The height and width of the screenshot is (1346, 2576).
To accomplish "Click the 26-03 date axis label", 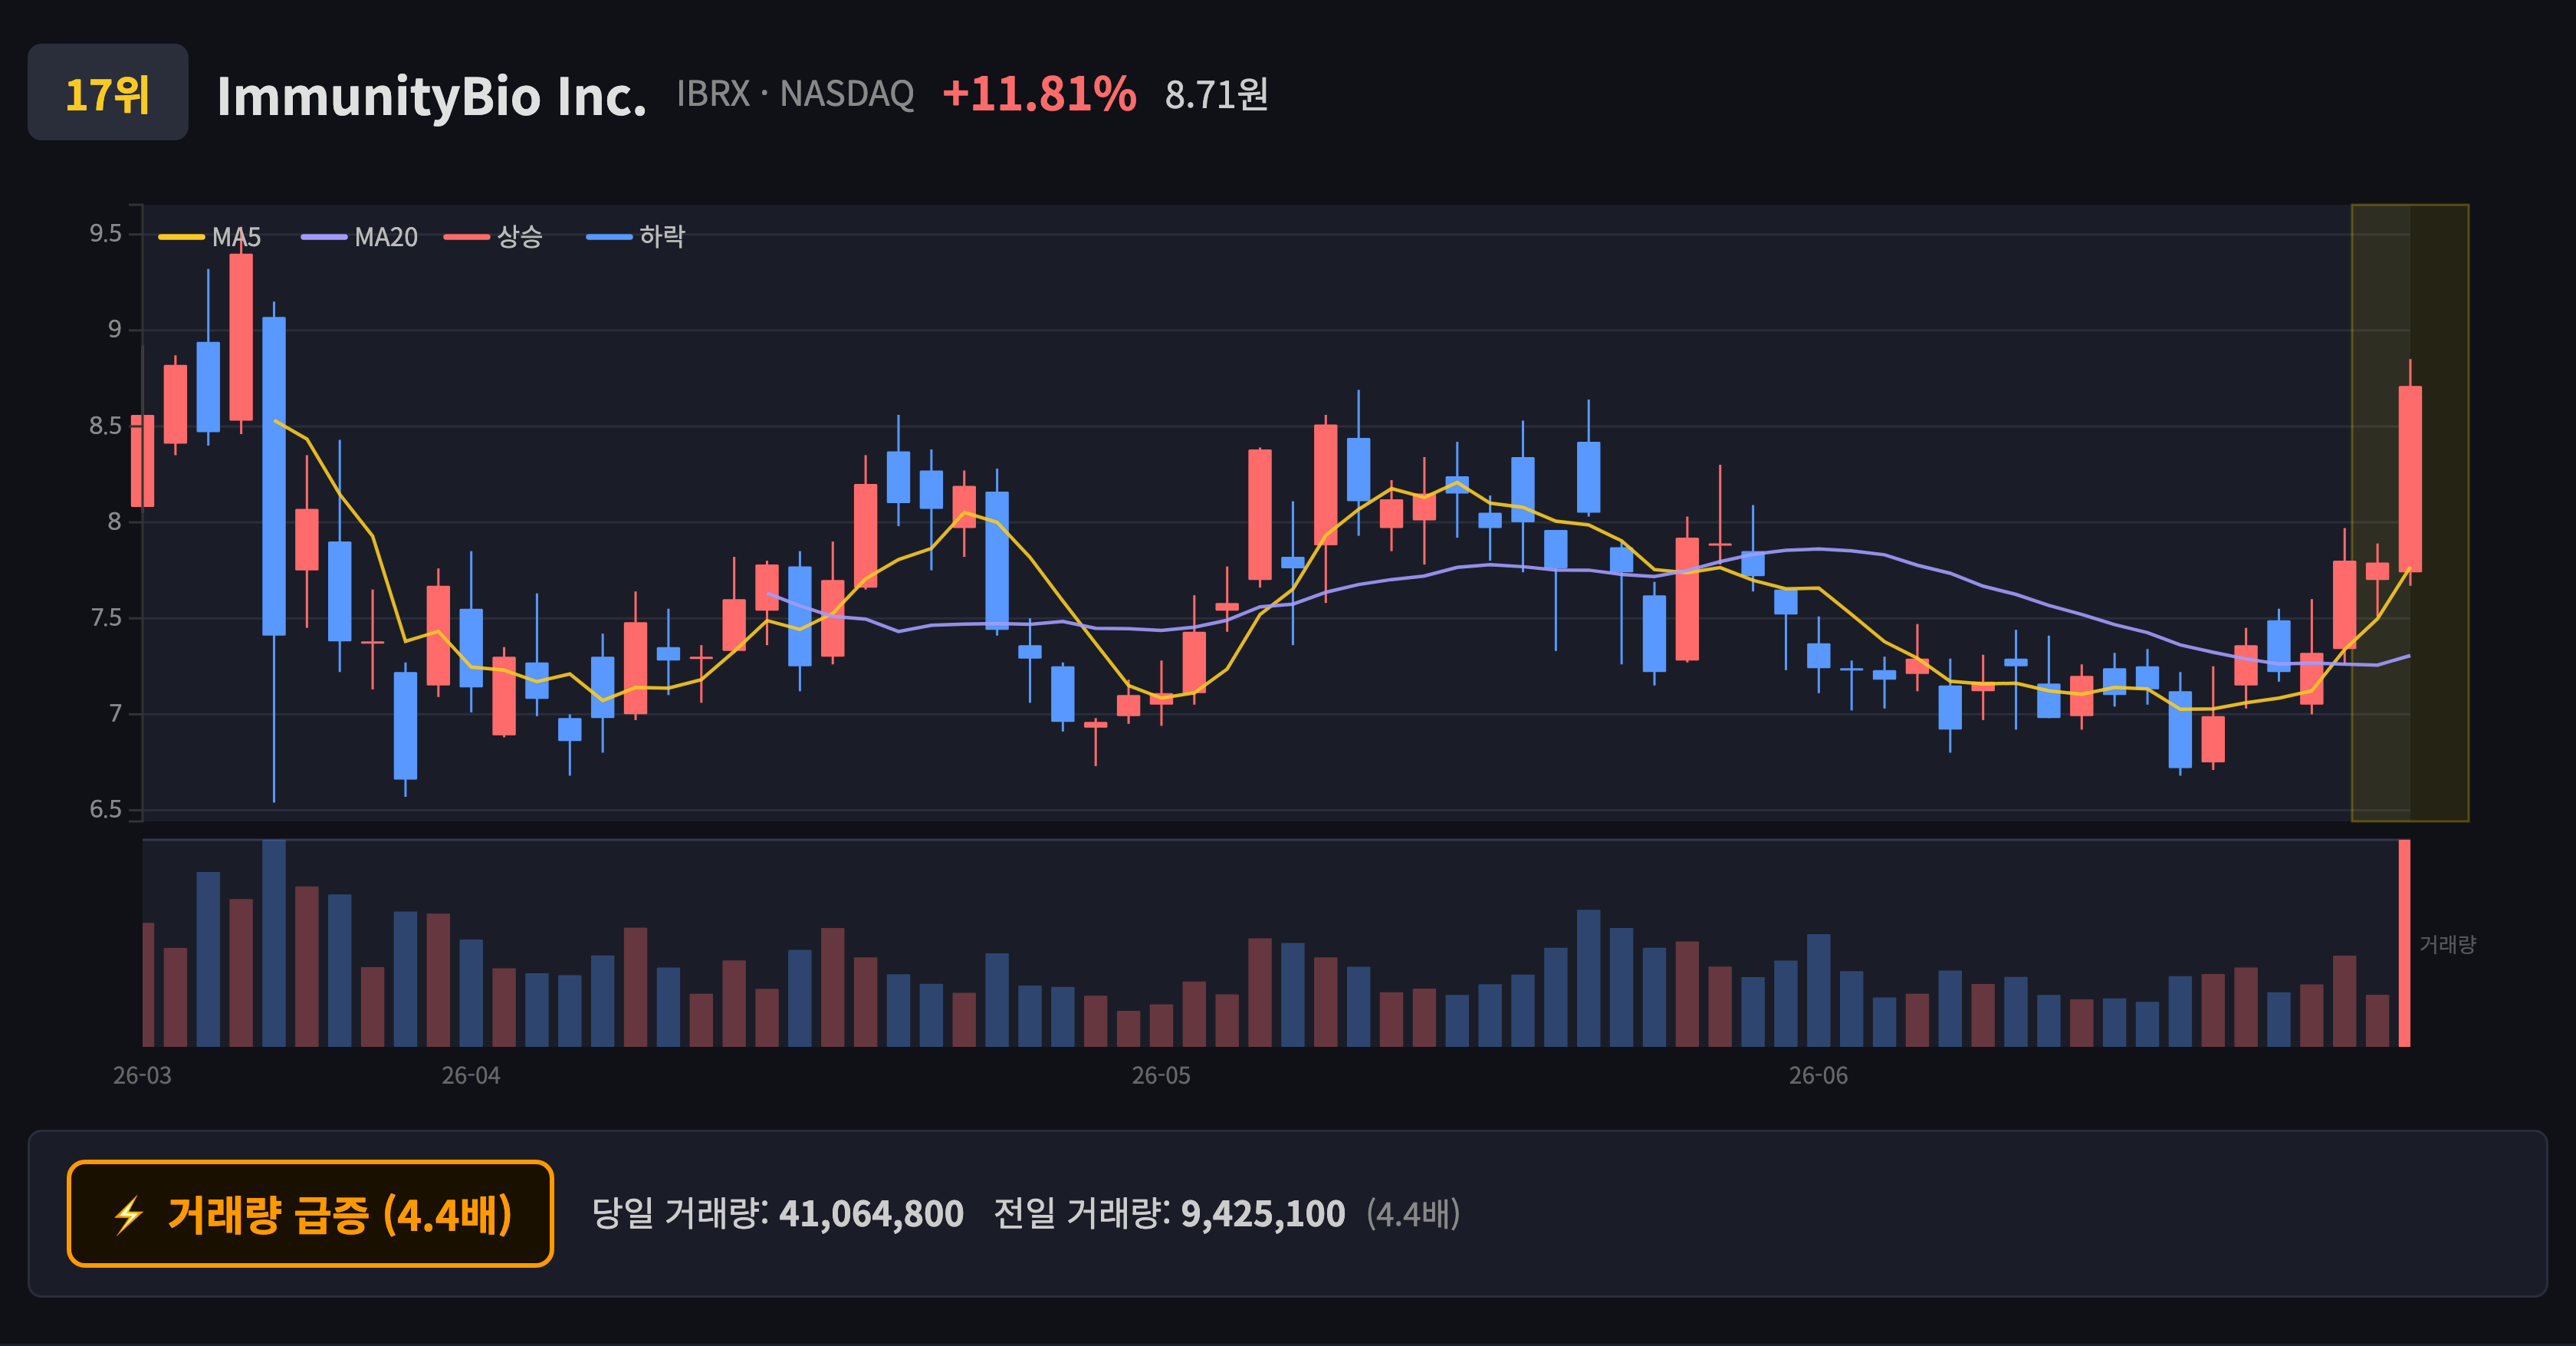I will (x=142, y=1076).
